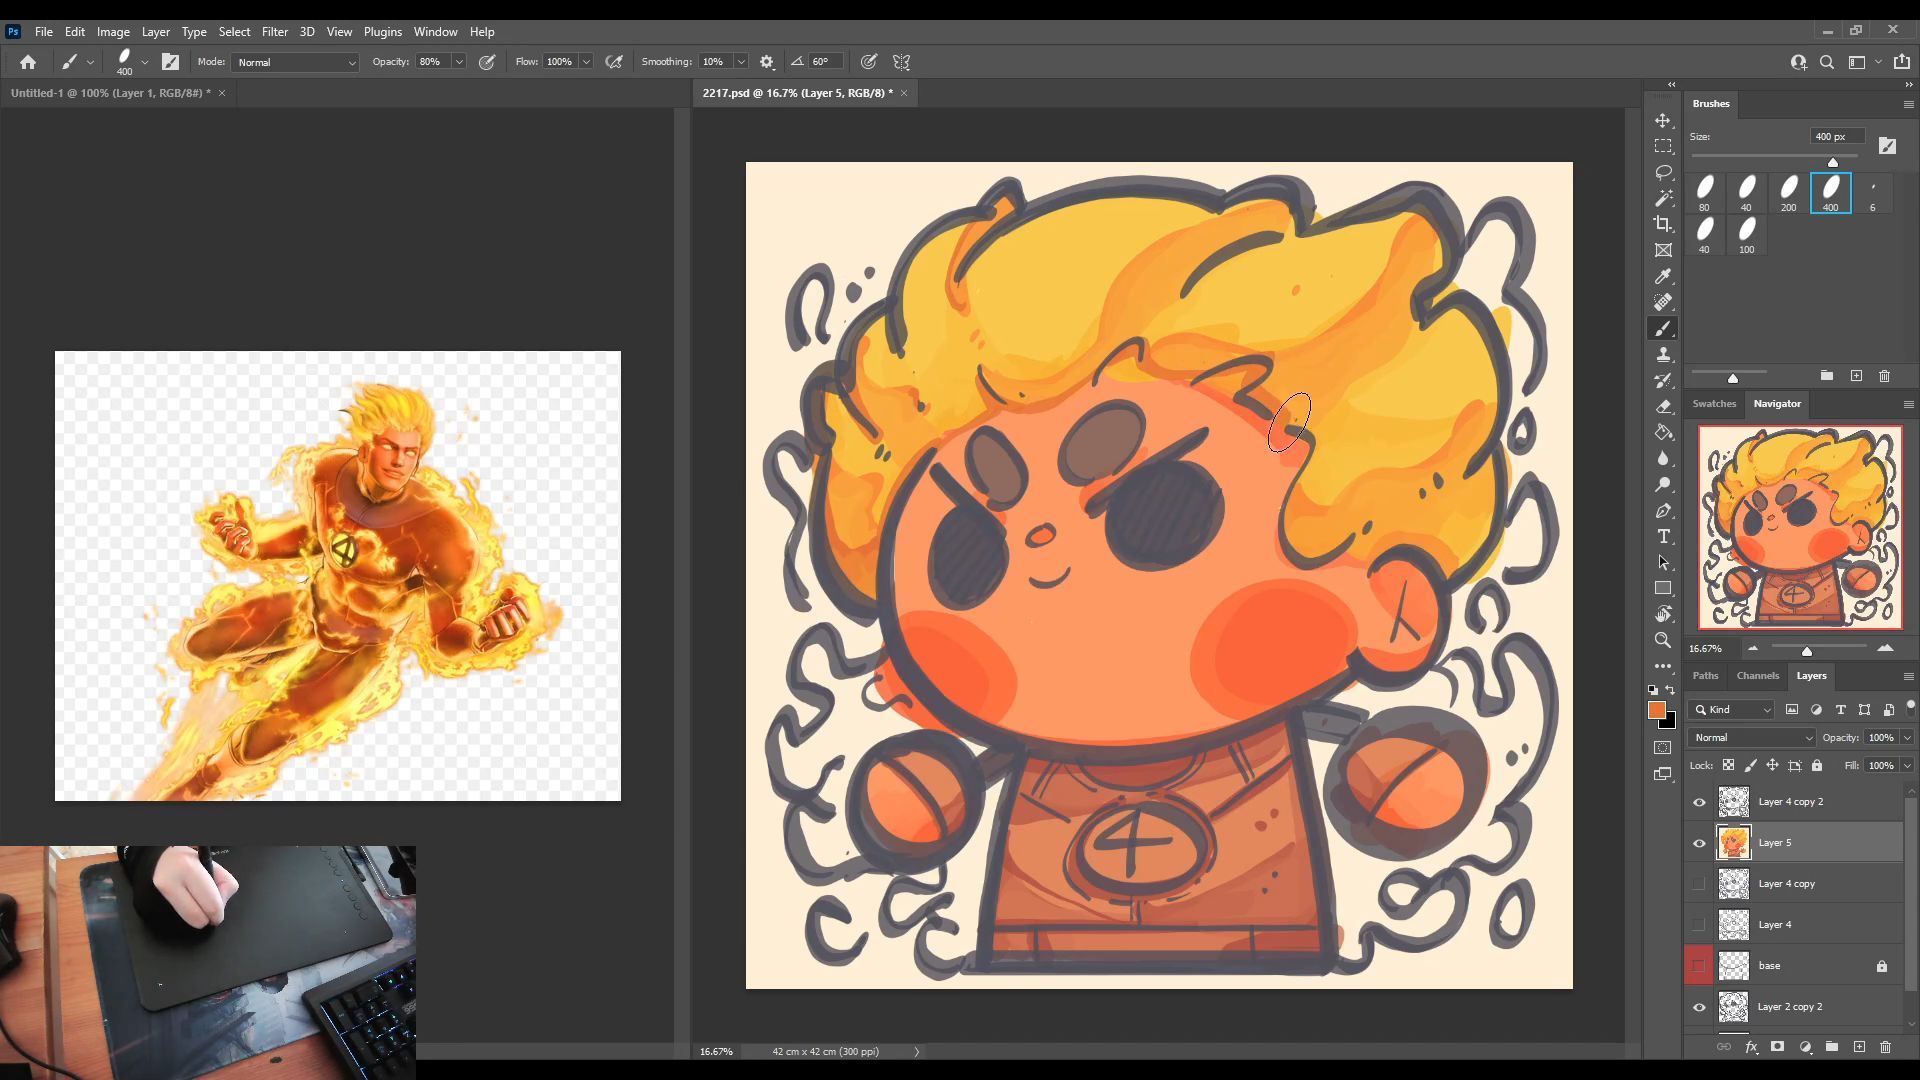Viewport: 1920px width, 1080px height.
Task: Expand the brush Opacity slider dropdown
Action: point(459,62)
